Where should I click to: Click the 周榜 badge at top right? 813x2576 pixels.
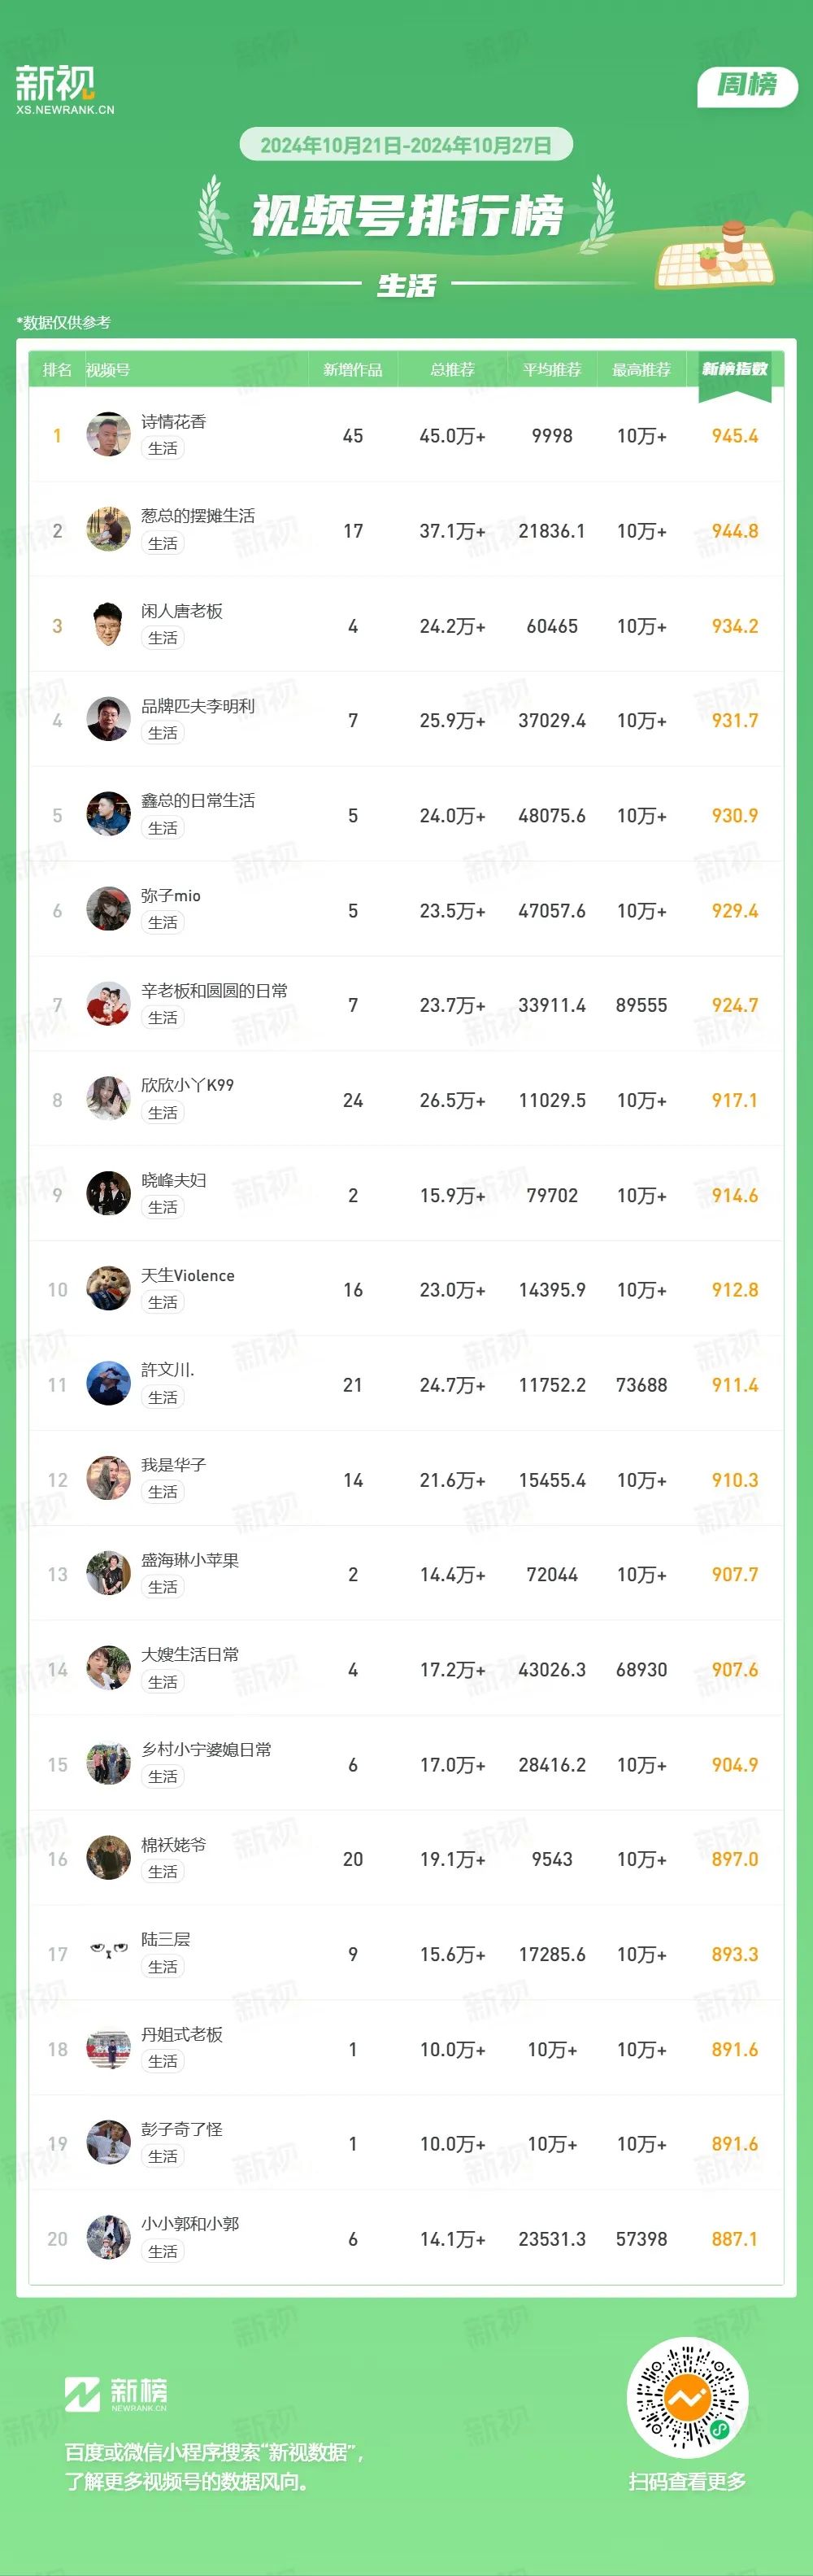pos(746,85)
